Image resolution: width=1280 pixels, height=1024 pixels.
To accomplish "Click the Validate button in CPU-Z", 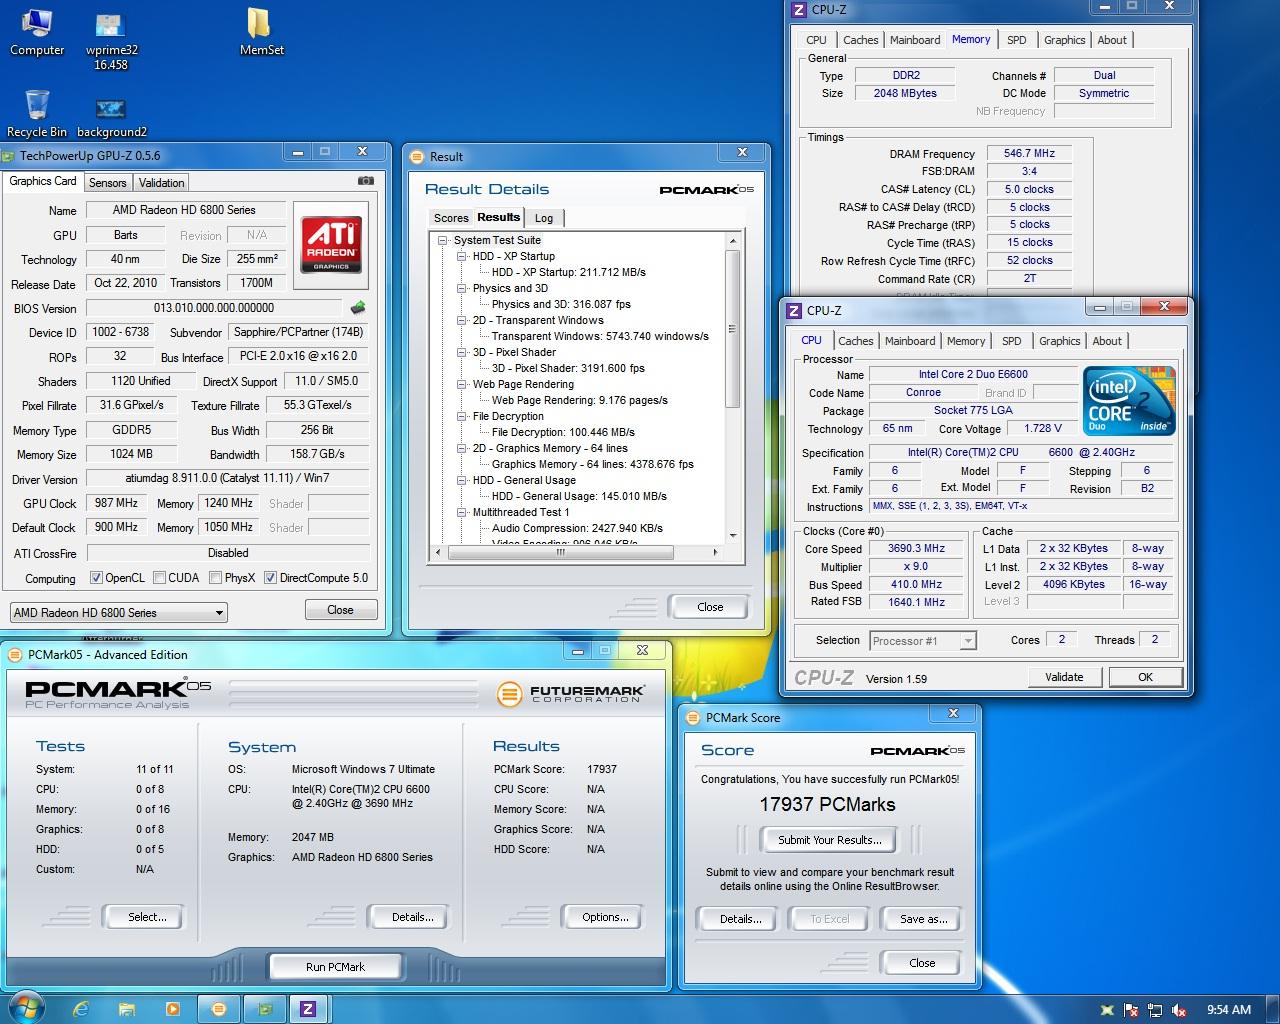I will point(1064,677).
